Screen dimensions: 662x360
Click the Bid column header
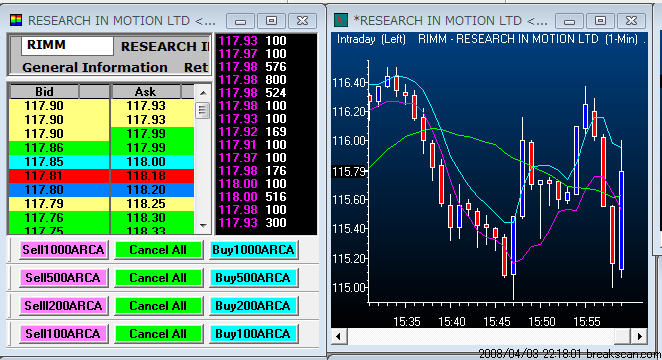(x=44, y=92)
